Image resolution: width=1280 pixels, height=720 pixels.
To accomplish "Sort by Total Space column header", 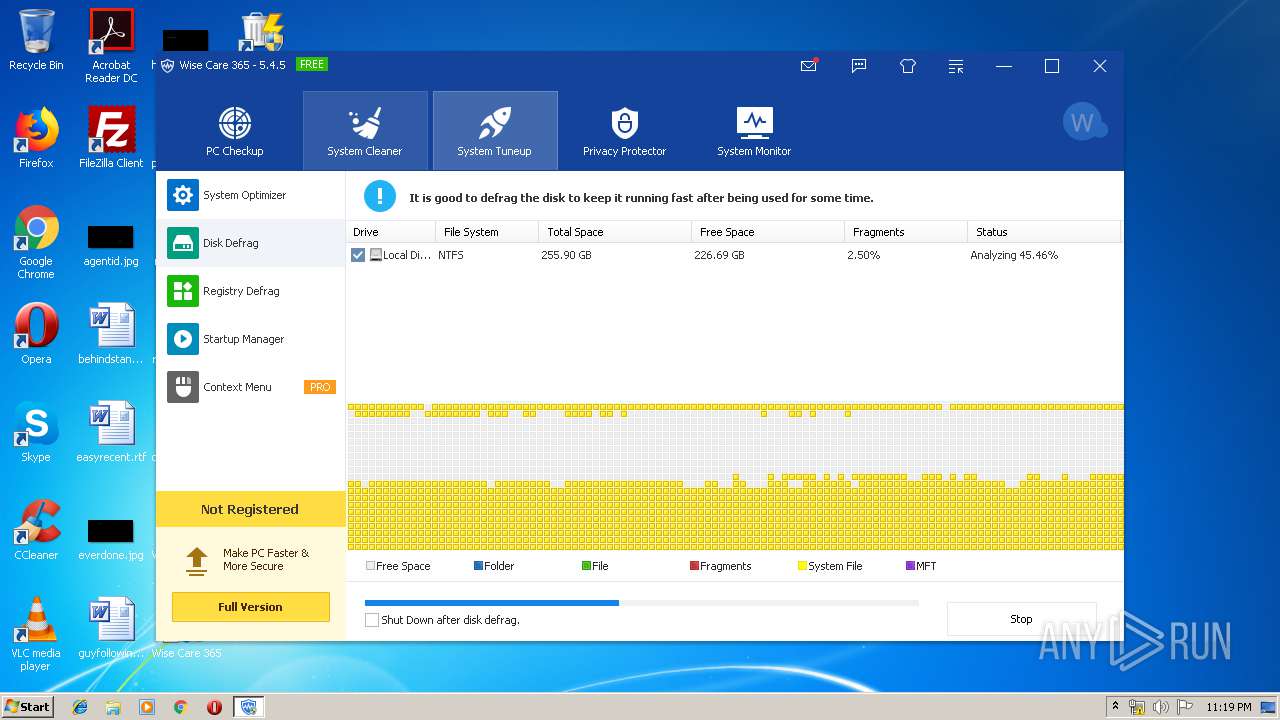I will [x=615, y=232].
